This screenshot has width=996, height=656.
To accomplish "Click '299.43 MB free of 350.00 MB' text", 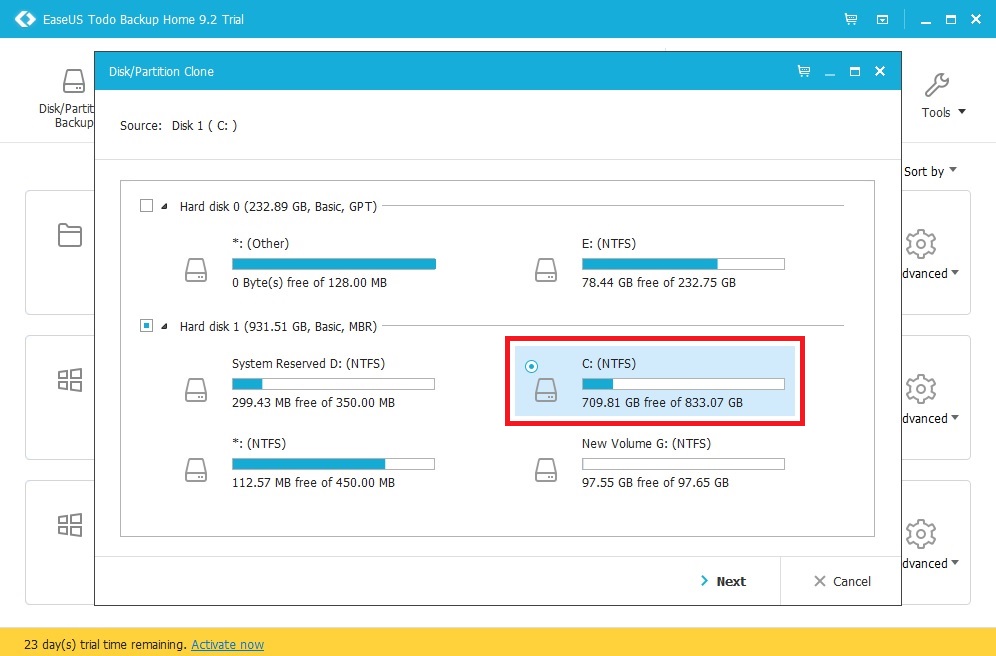I will tap(313, 403).
